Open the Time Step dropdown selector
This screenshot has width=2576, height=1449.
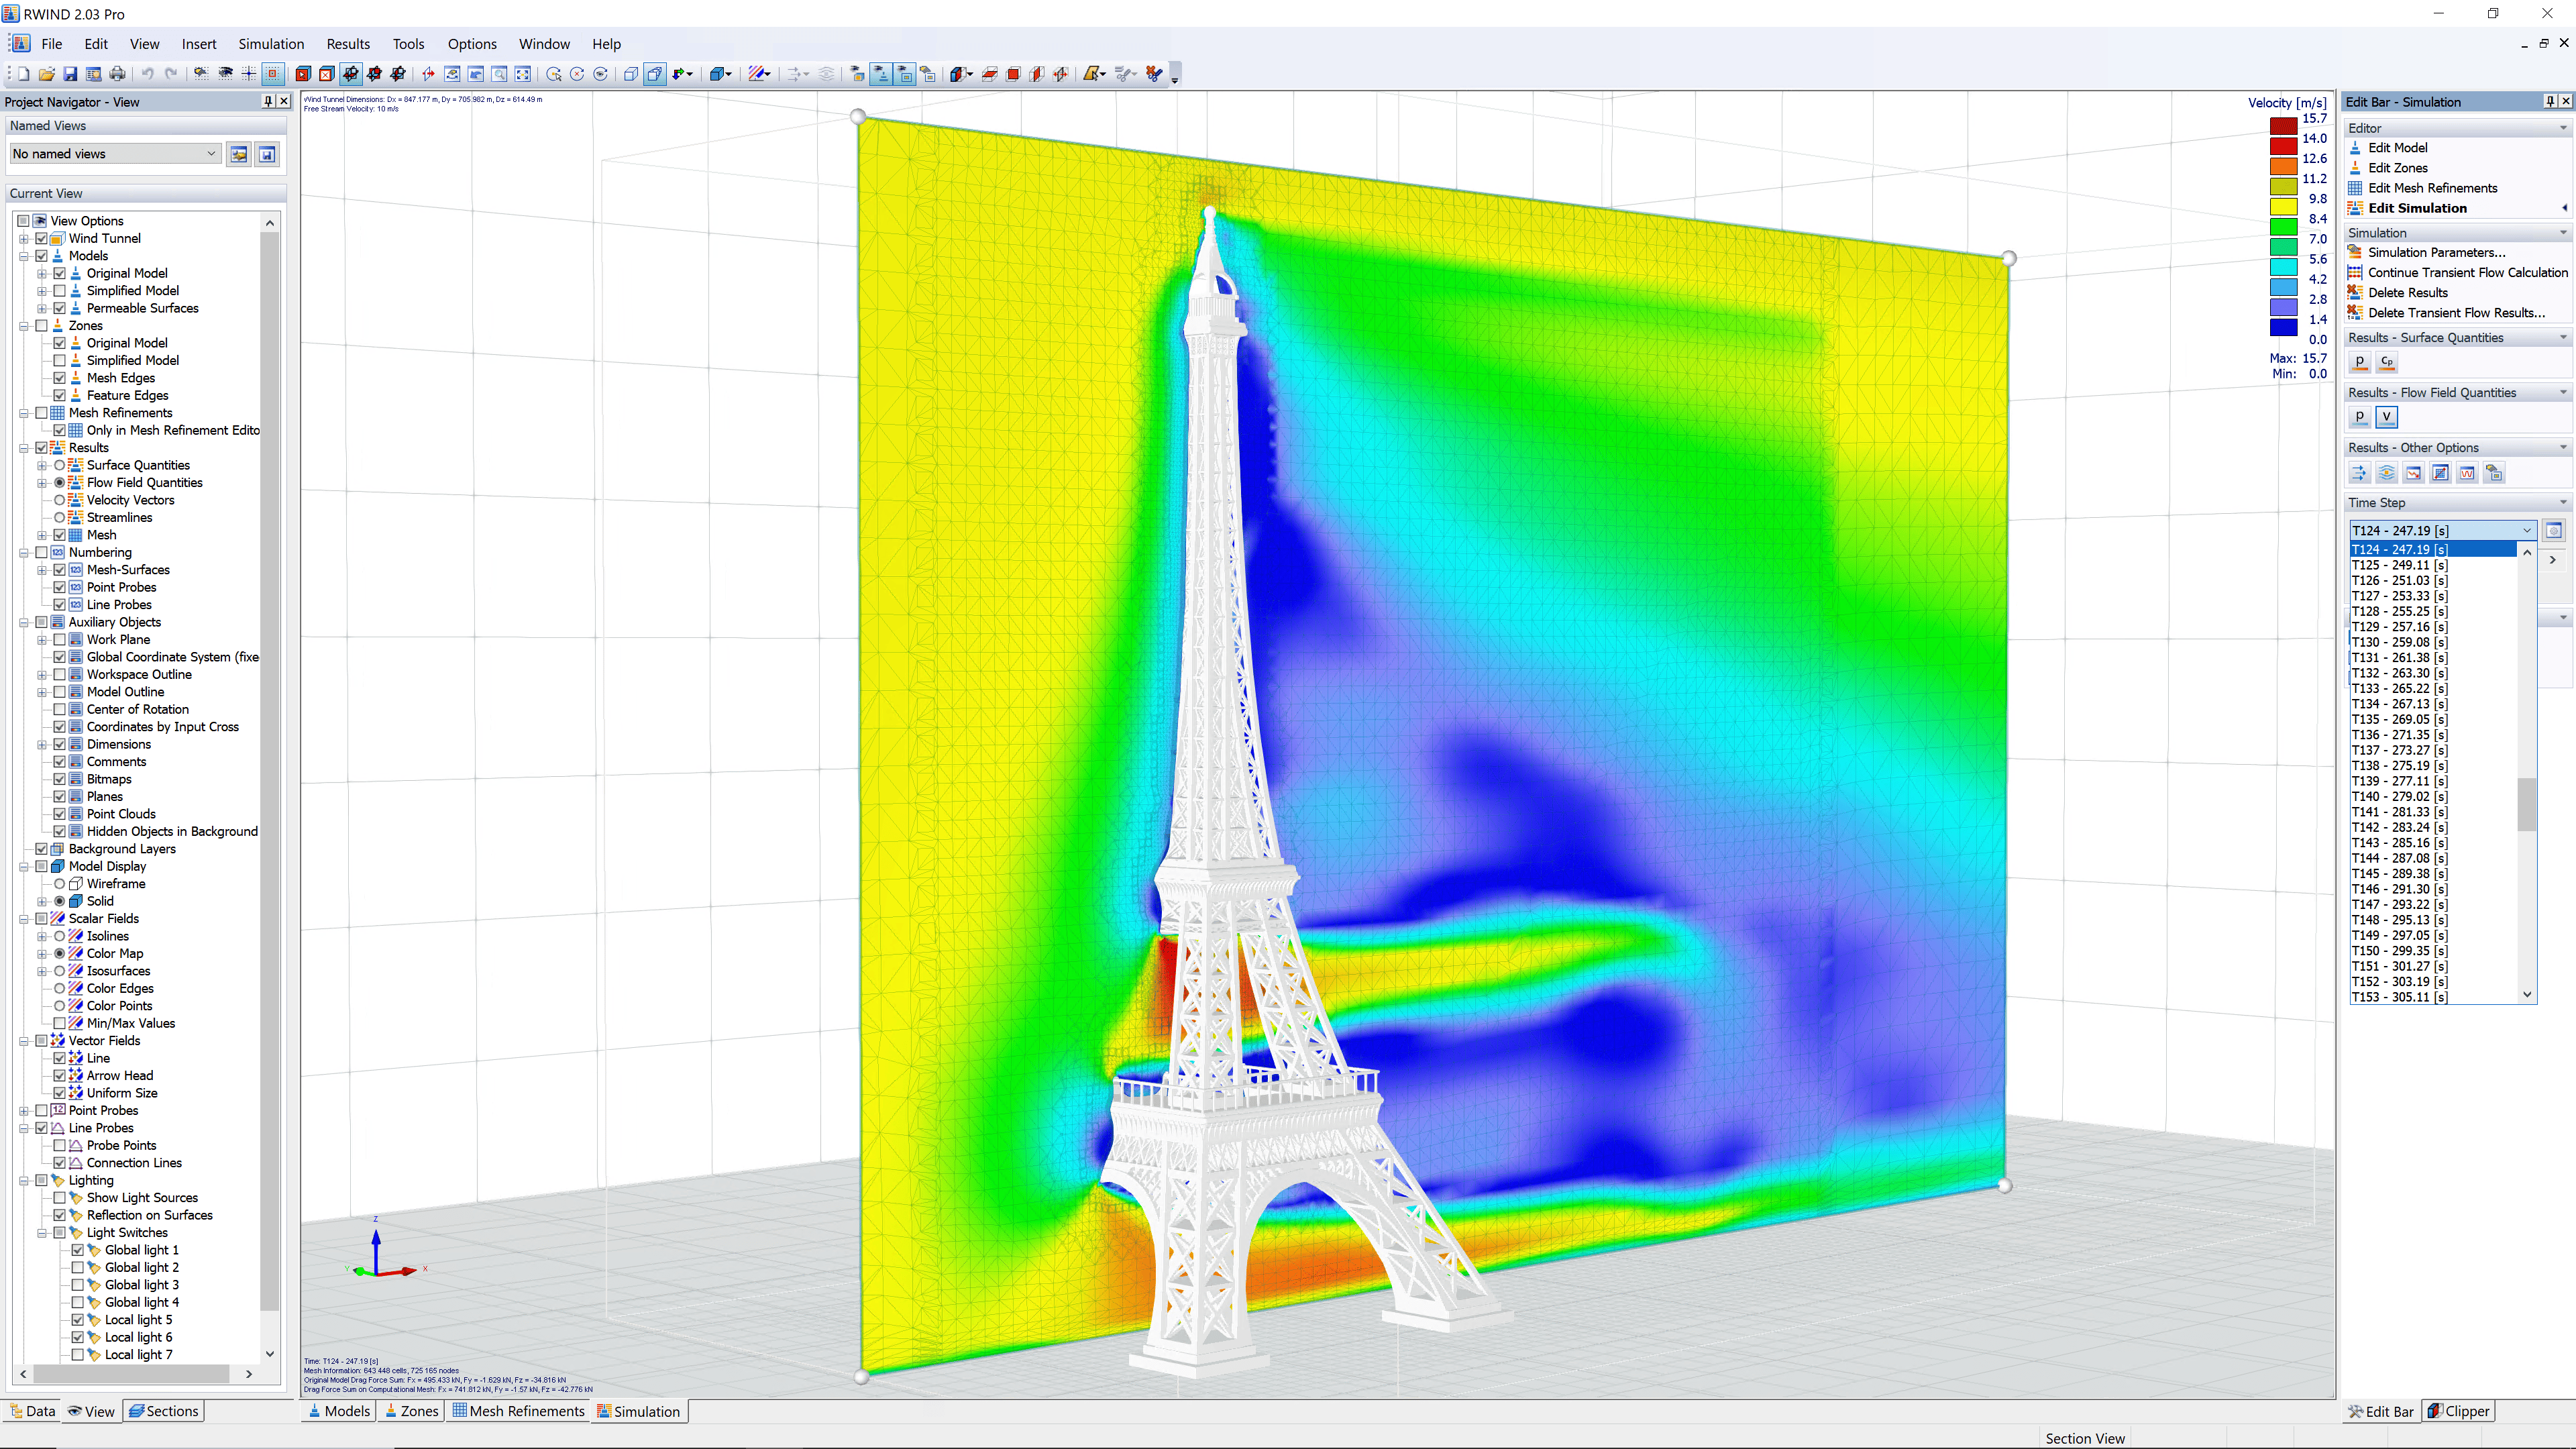coord(2528,529)
